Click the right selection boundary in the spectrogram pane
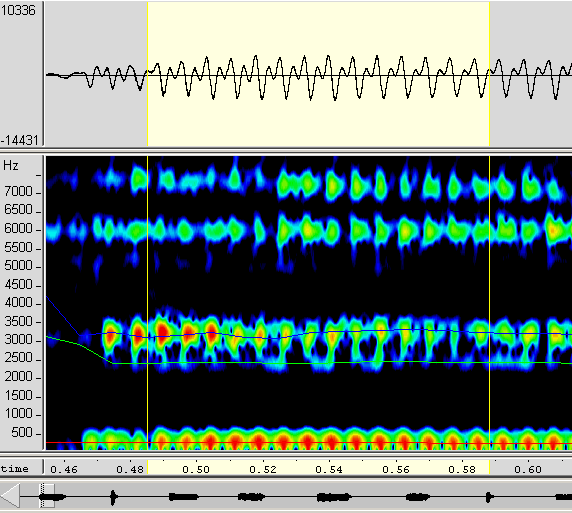The width and height of the screenshot is (572, 513). coord(489,303)
